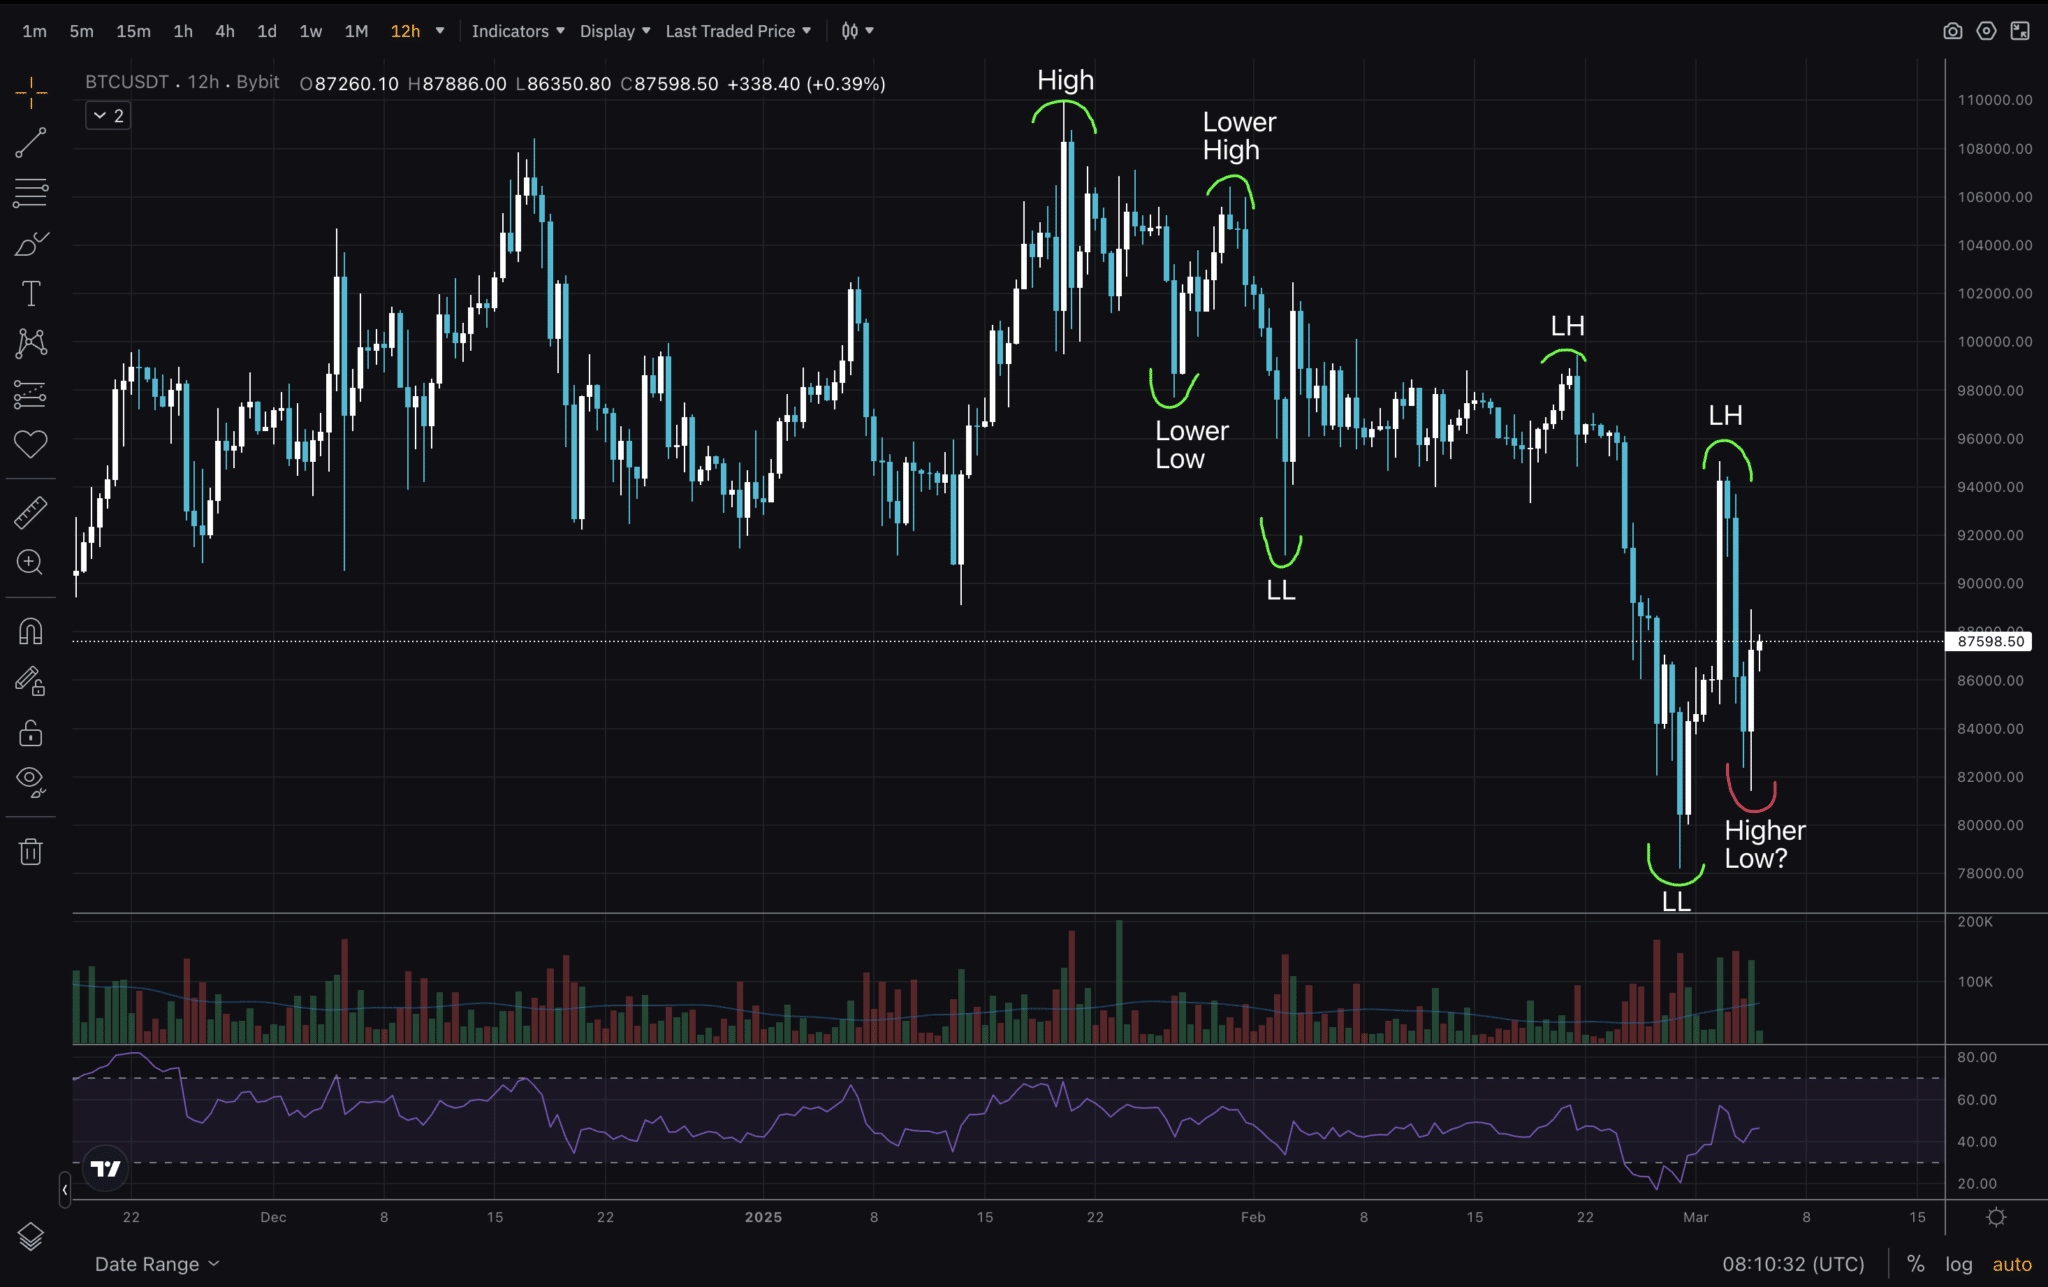Select the Text annotation tool
Viewport: 2048px width, 1287px height.
(31, 293)
